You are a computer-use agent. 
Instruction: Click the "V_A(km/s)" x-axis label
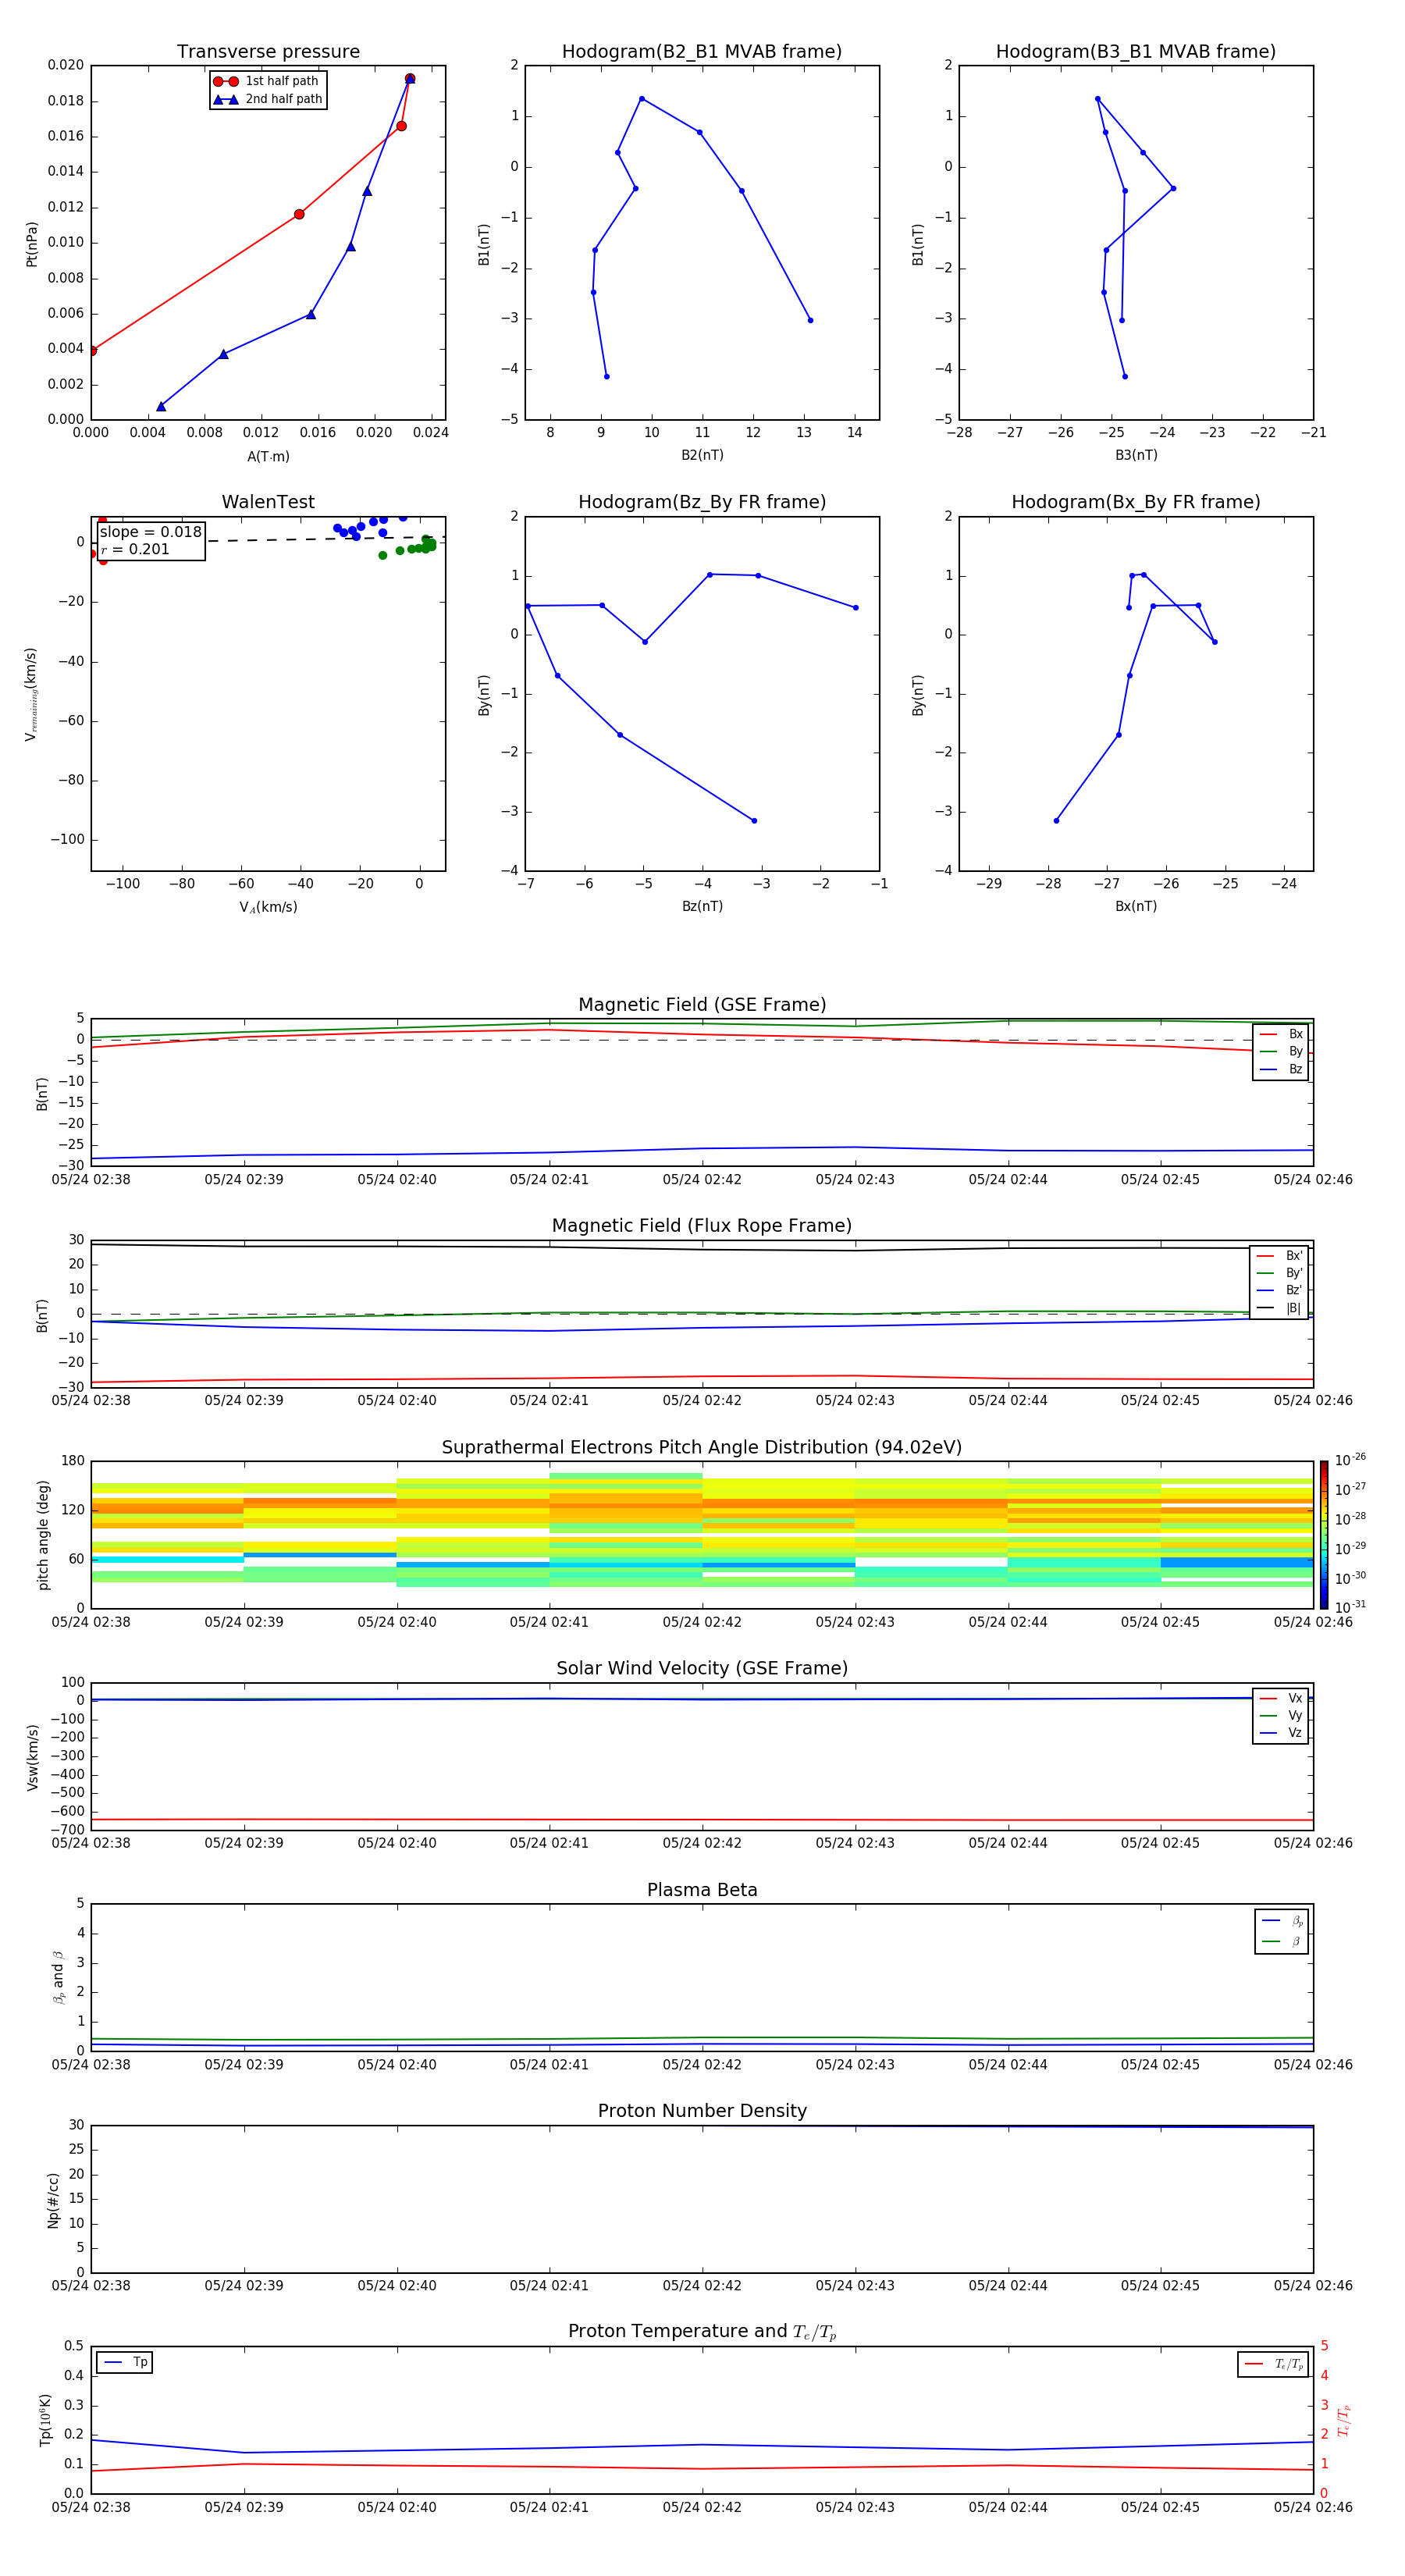click(268, 907)
